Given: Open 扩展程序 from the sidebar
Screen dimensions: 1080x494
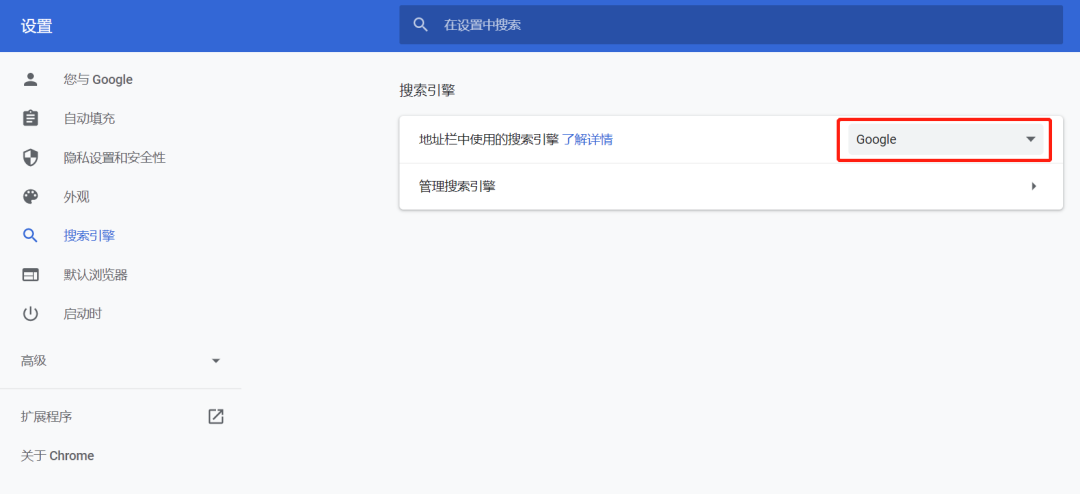Looking at the screenshot, I should coord(46,416).
